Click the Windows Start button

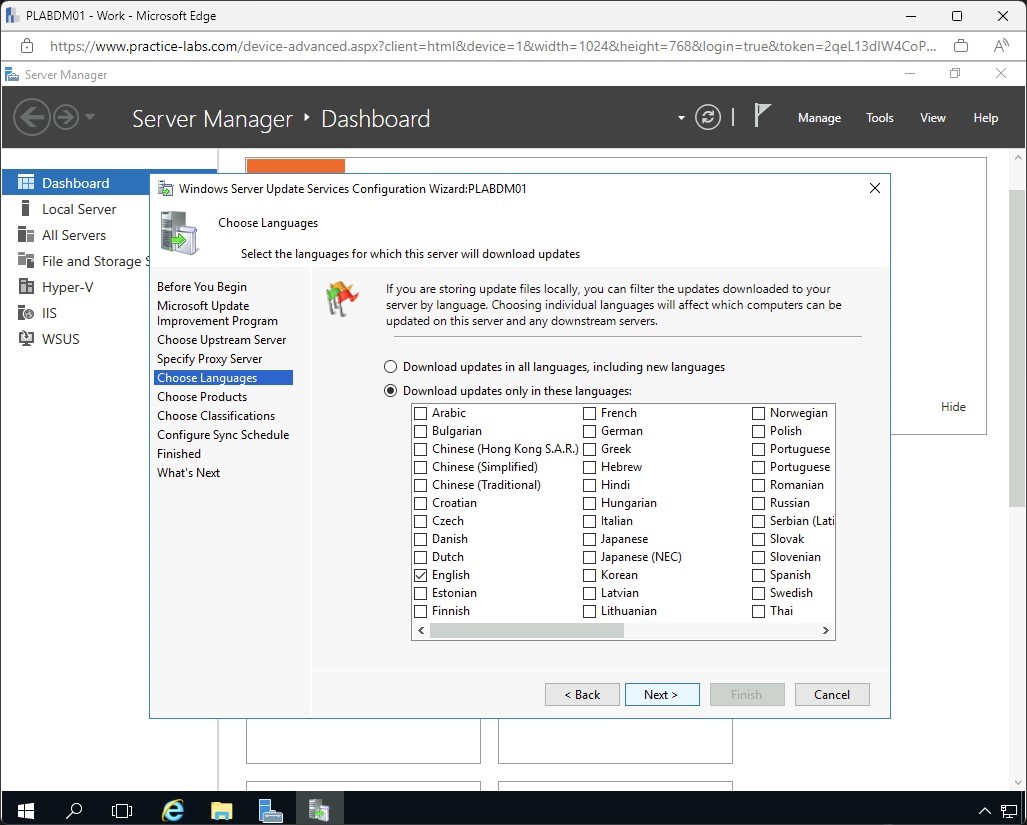coord(25,809)
